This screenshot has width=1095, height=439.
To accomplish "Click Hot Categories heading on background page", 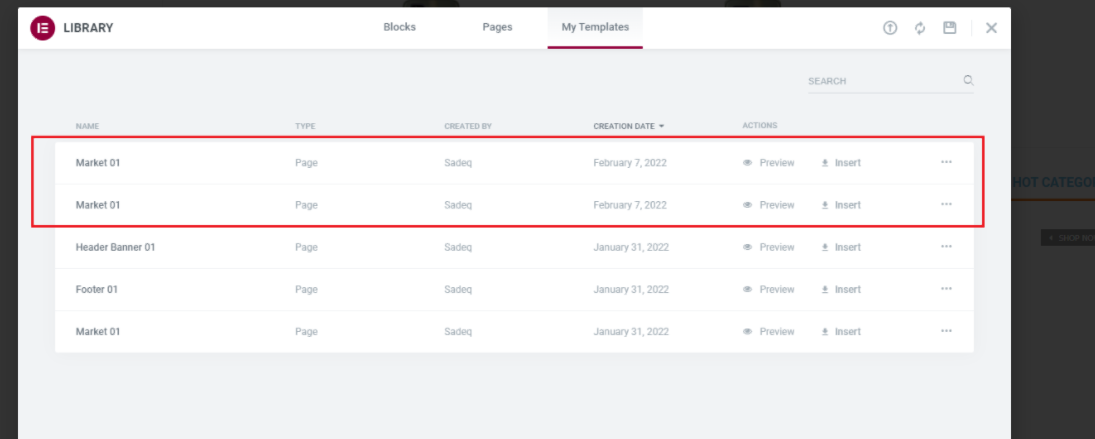I will point(1053,182).
